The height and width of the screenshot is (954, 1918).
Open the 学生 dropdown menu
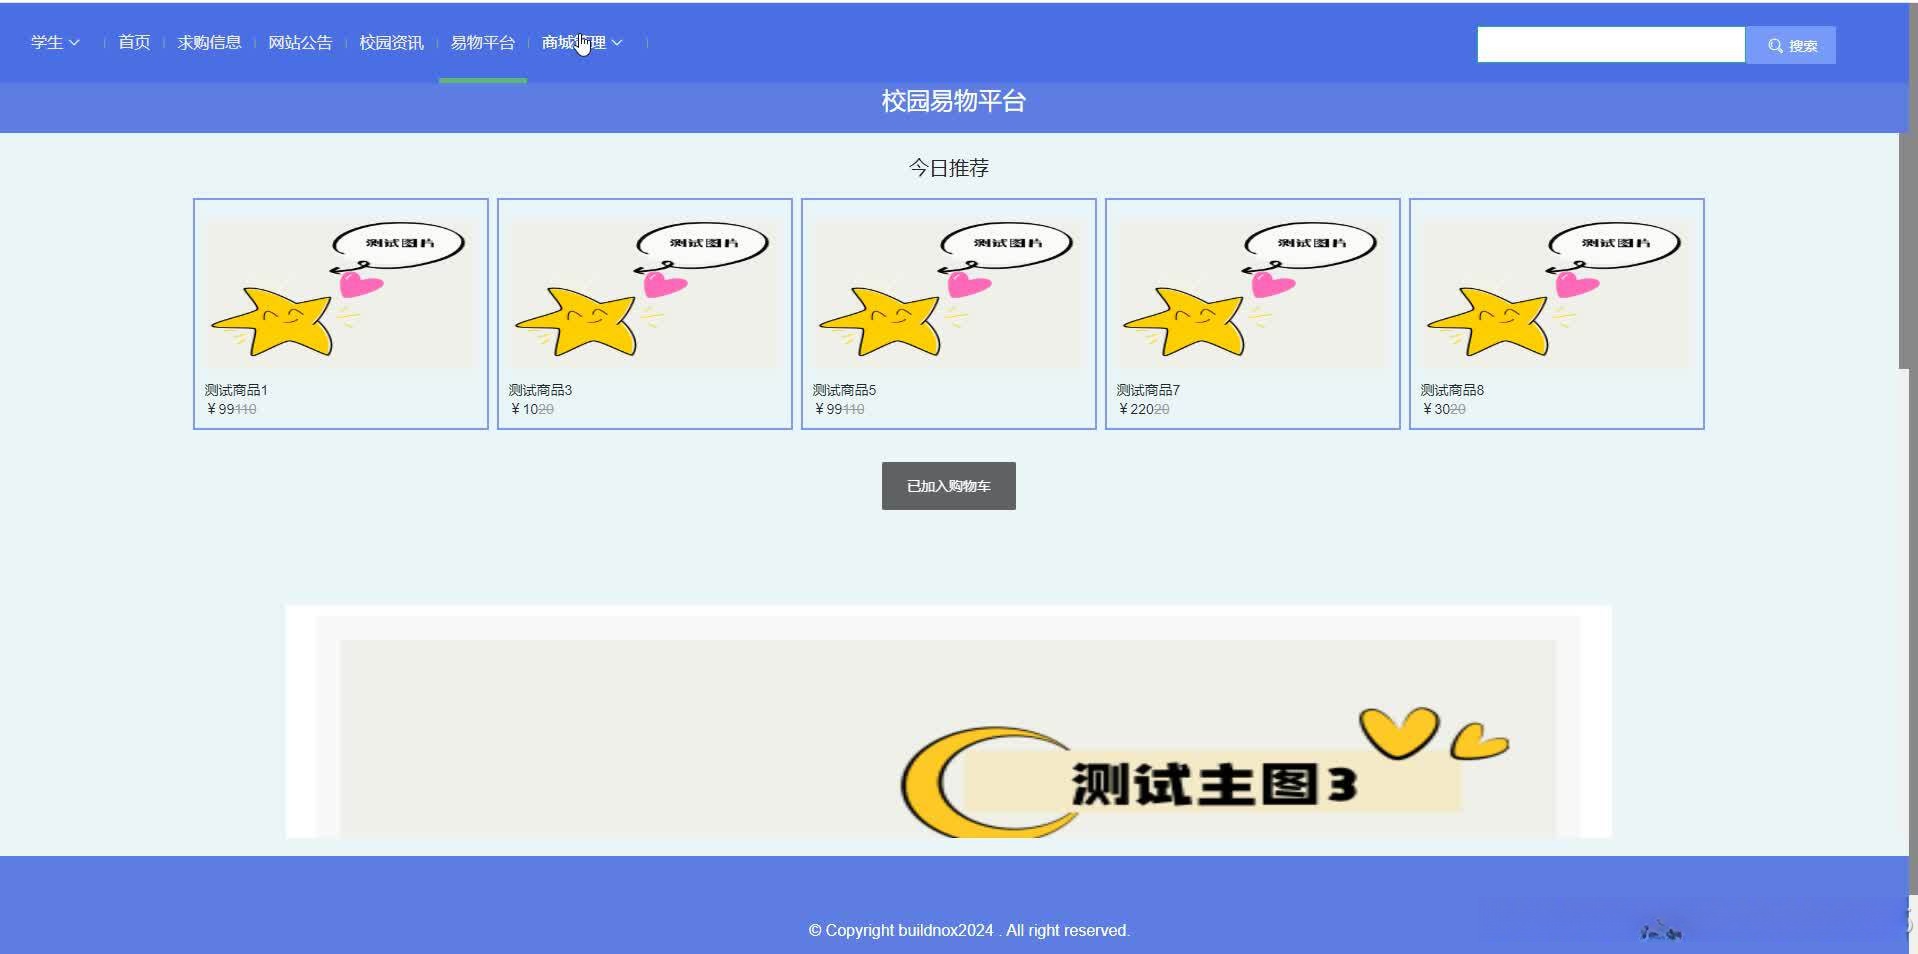click(x=47, y=42)
